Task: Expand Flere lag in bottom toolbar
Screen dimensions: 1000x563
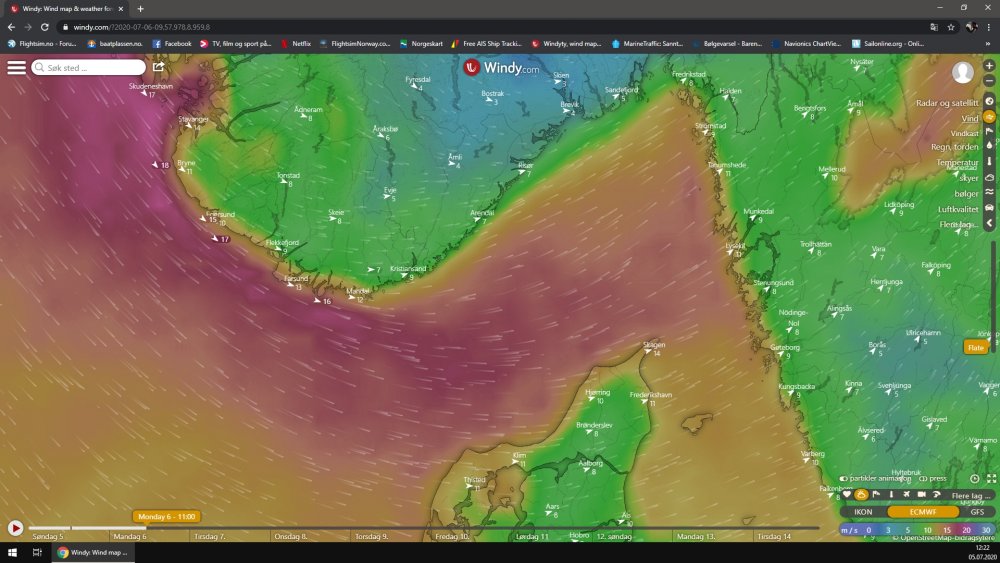Action: tap(971, 495)
